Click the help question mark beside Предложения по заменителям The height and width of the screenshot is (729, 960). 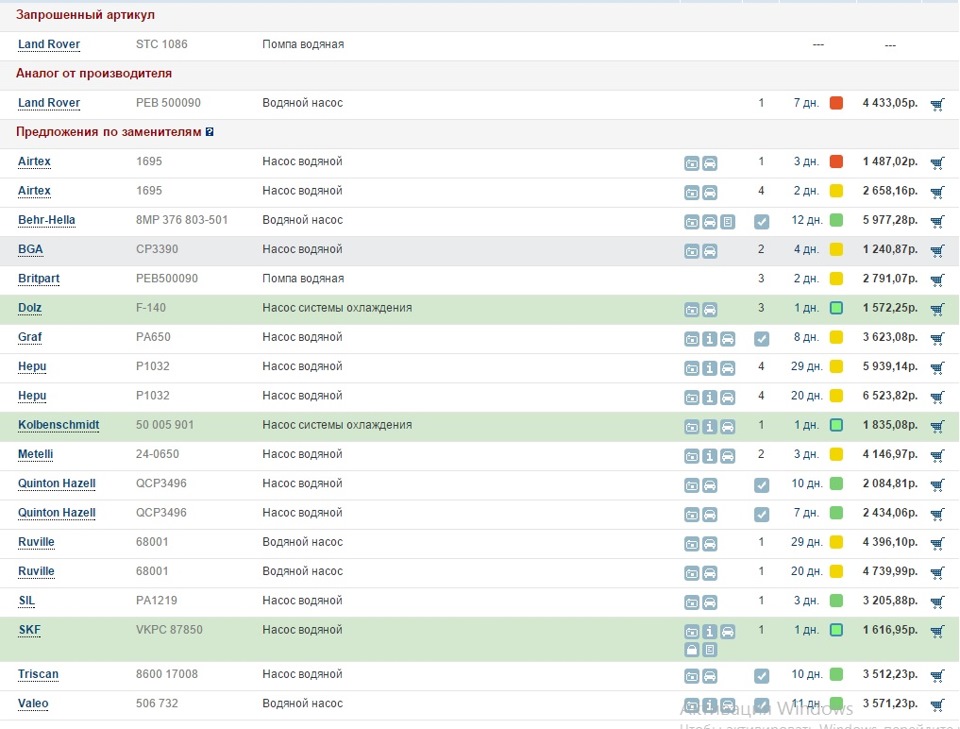coord(209,132)
